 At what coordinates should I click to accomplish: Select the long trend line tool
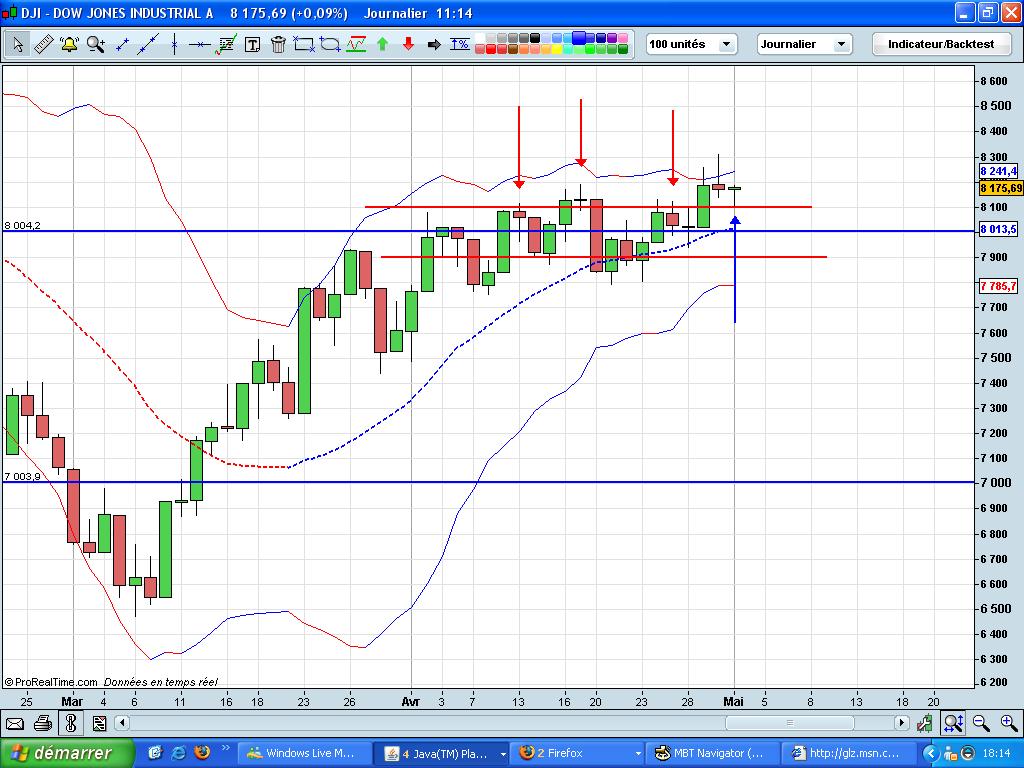(148, 44)
